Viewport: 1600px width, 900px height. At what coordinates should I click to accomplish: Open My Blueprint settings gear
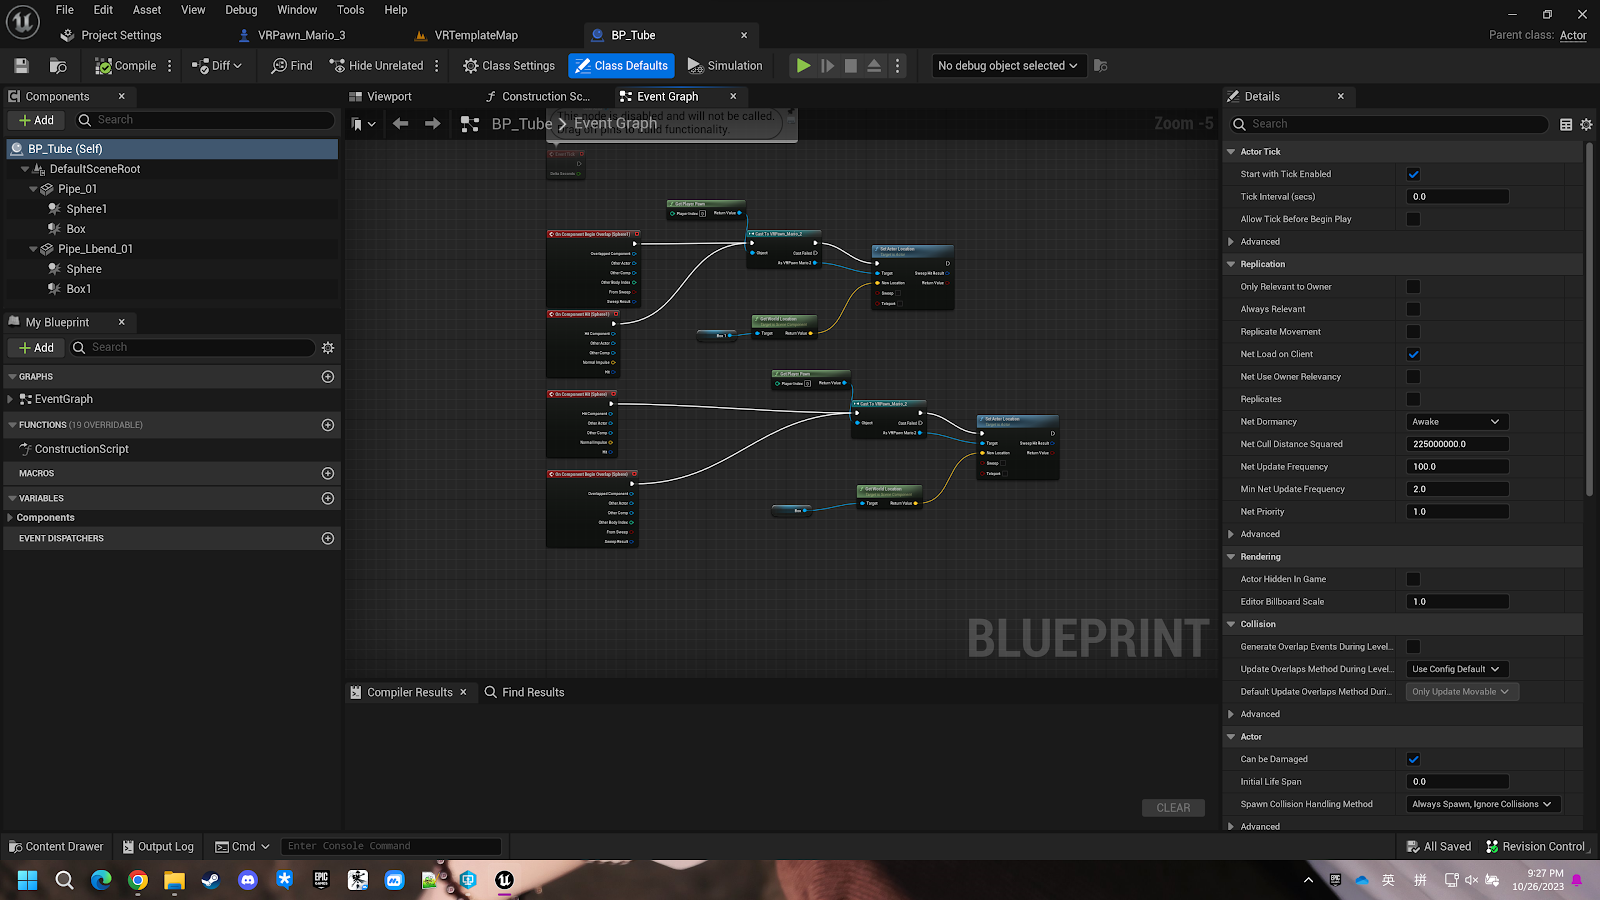[x=328, y=348]
